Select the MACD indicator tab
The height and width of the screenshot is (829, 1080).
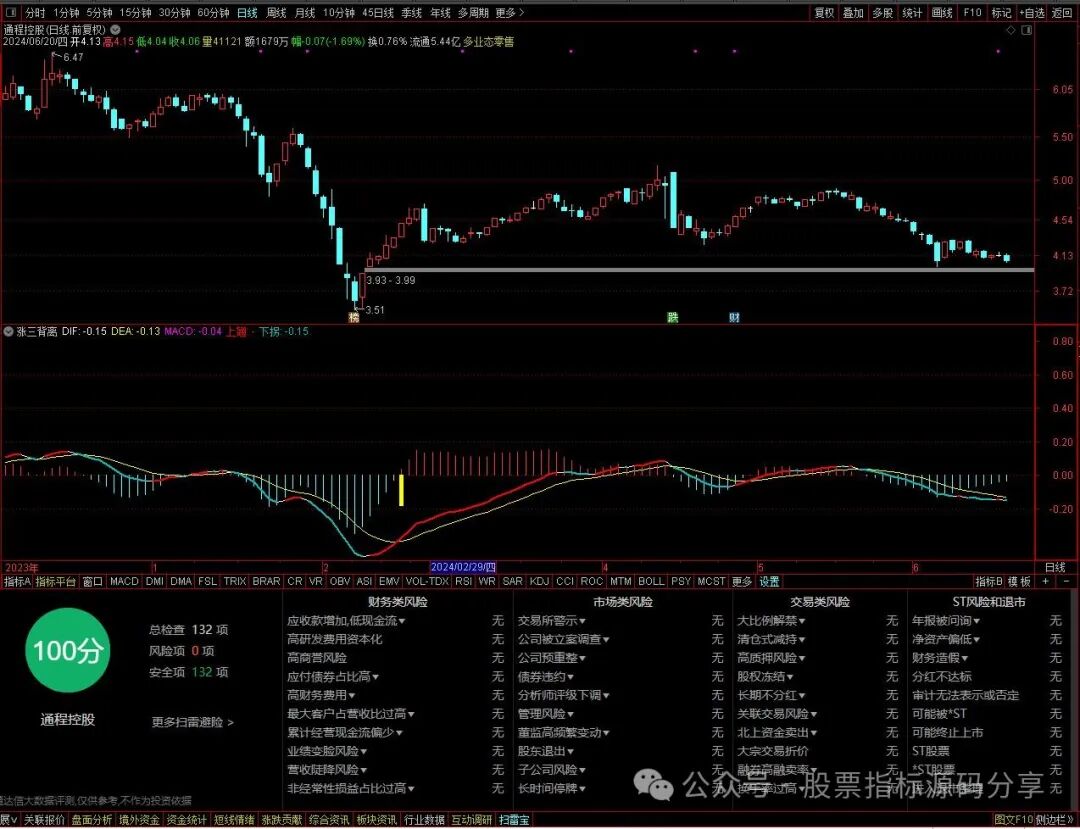pos(124,581)
